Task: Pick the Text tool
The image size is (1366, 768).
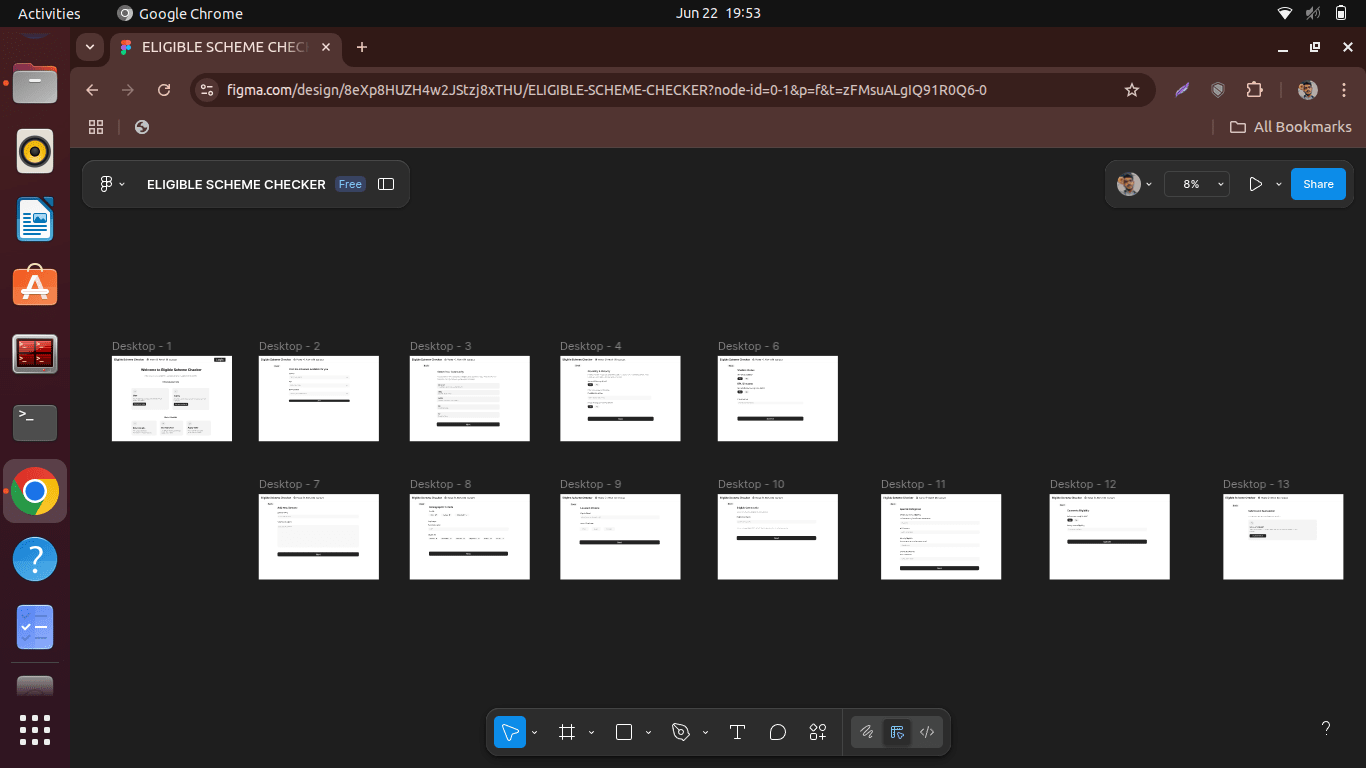Action: [x=737, y=732]
